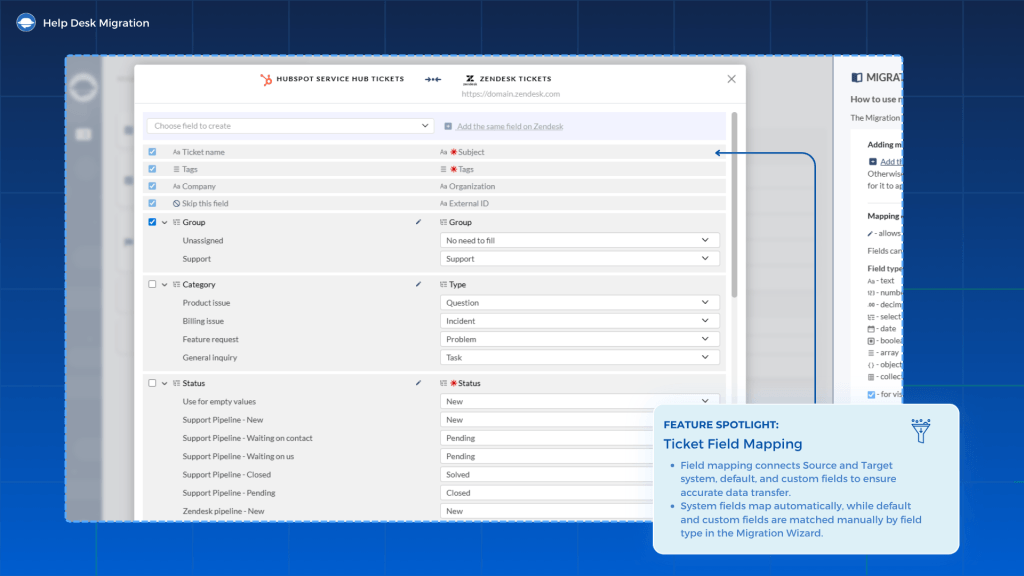Screen dimensions: 1024x576
Task: Check the Status field checkbox
Action: click(152, 383)
